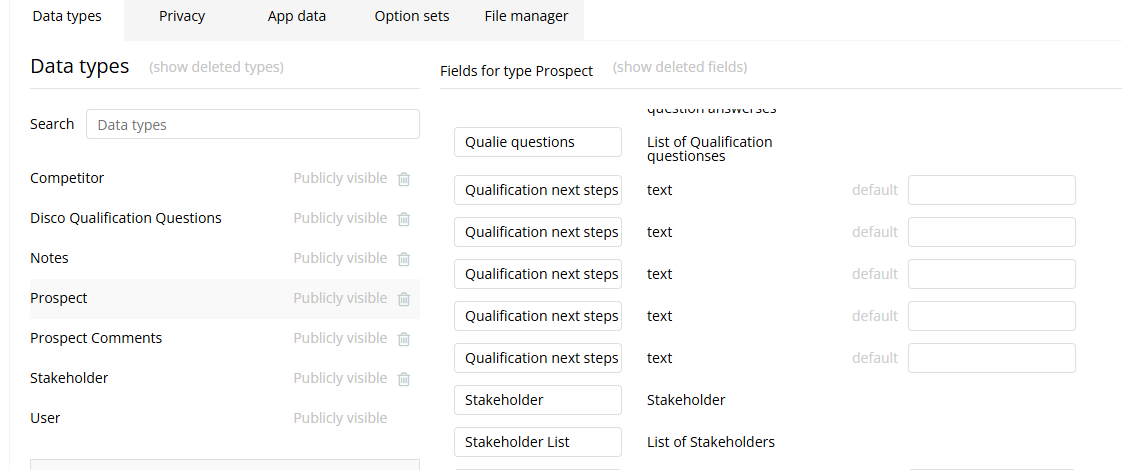Open the File manager tab
The width and height of the screenshot is (1122, 470).
coord(526,16)
